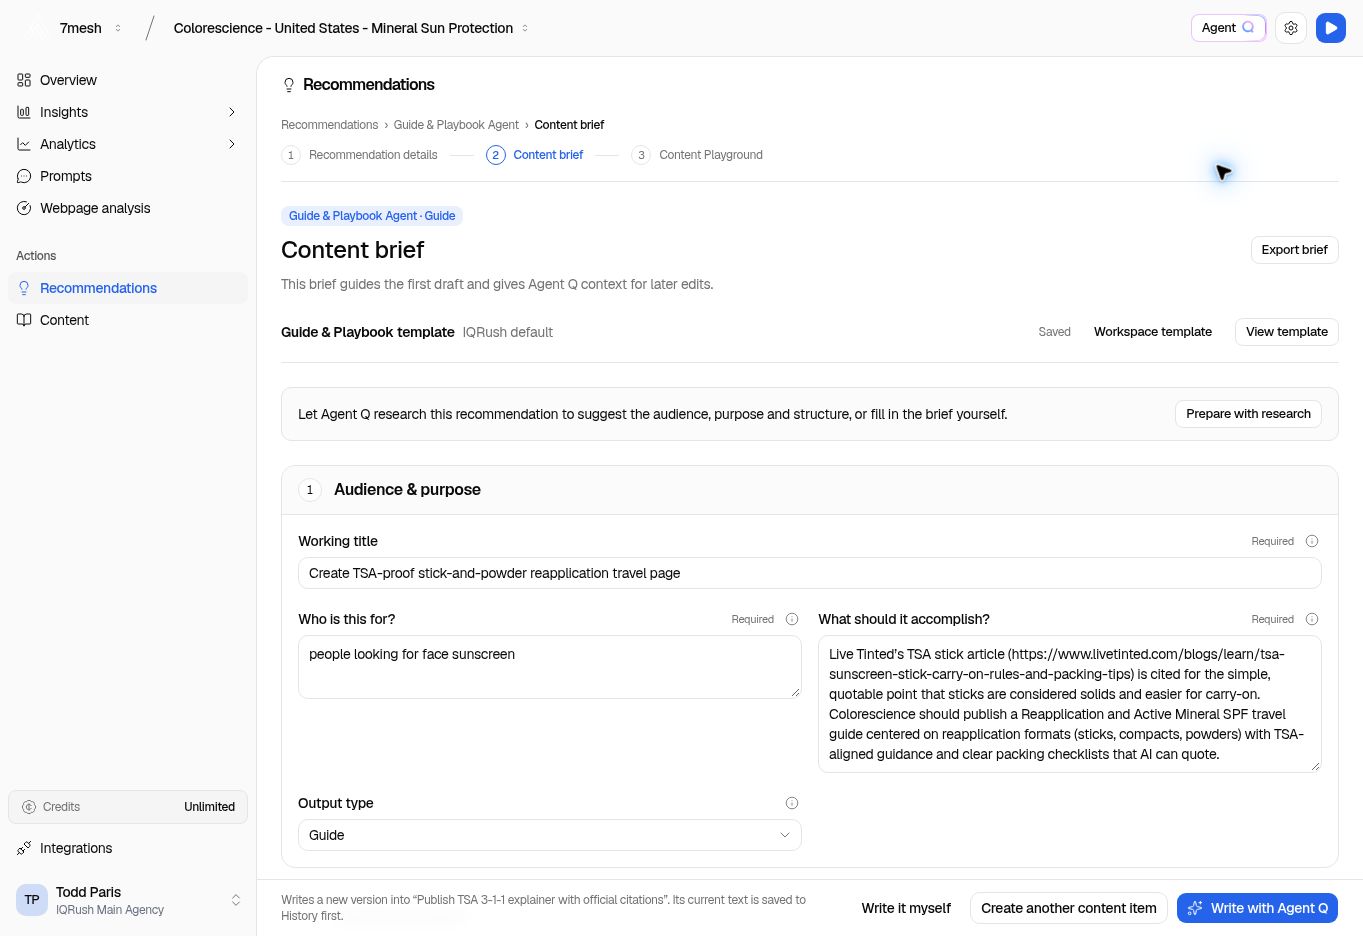Open the Output type Guide dropdown
This screenshot has width=1363, height=936.
[x=550, y=835]
